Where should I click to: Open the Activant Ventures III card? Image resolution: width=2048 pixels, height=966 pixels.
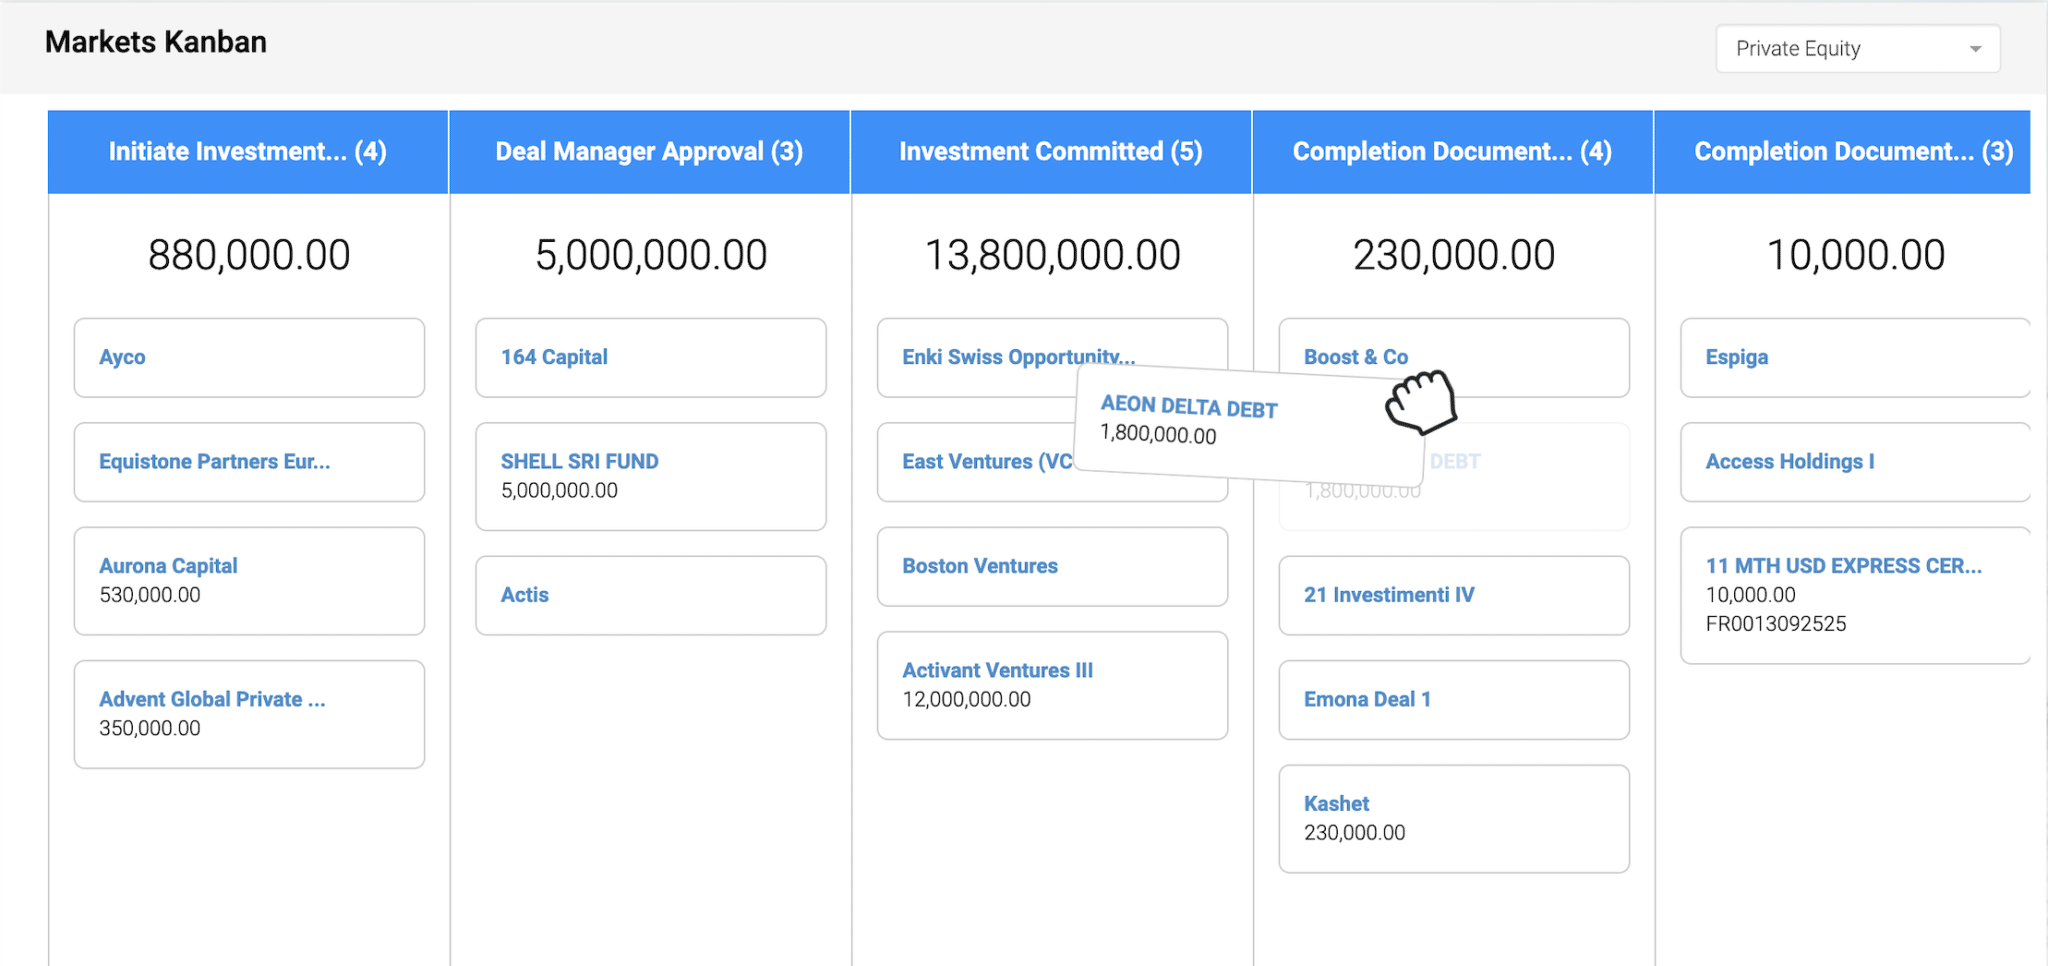point(1053,685)
